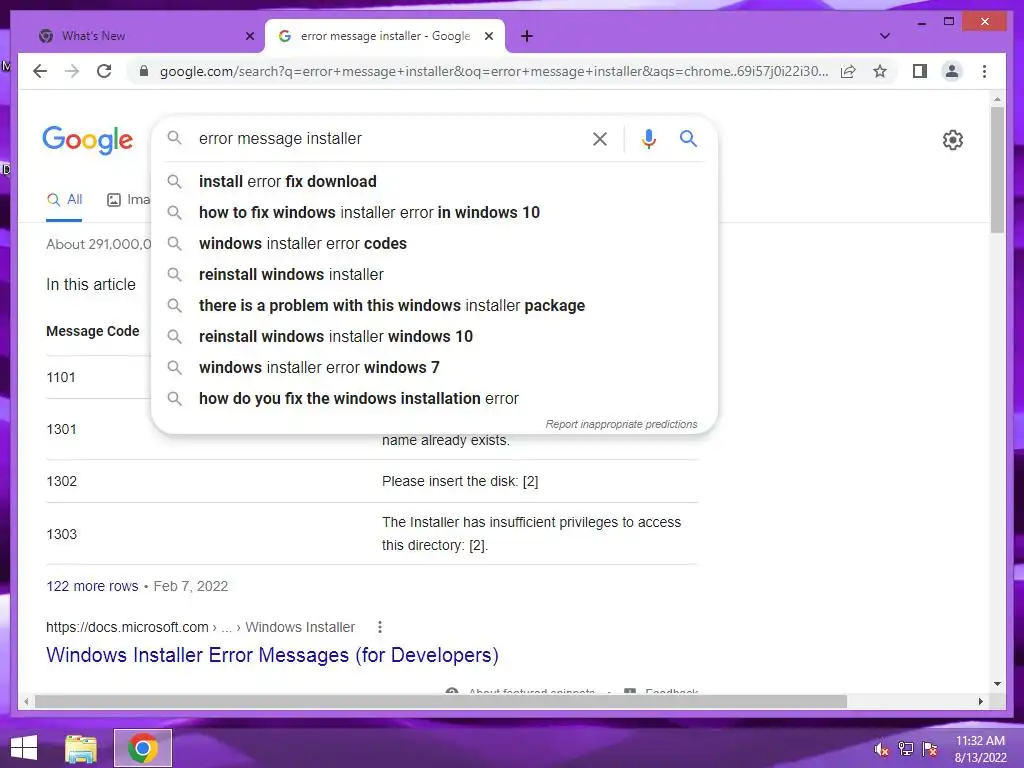Click the Google logo
The height and width of the screenshot is (768, 1024).
click(88, 140)
